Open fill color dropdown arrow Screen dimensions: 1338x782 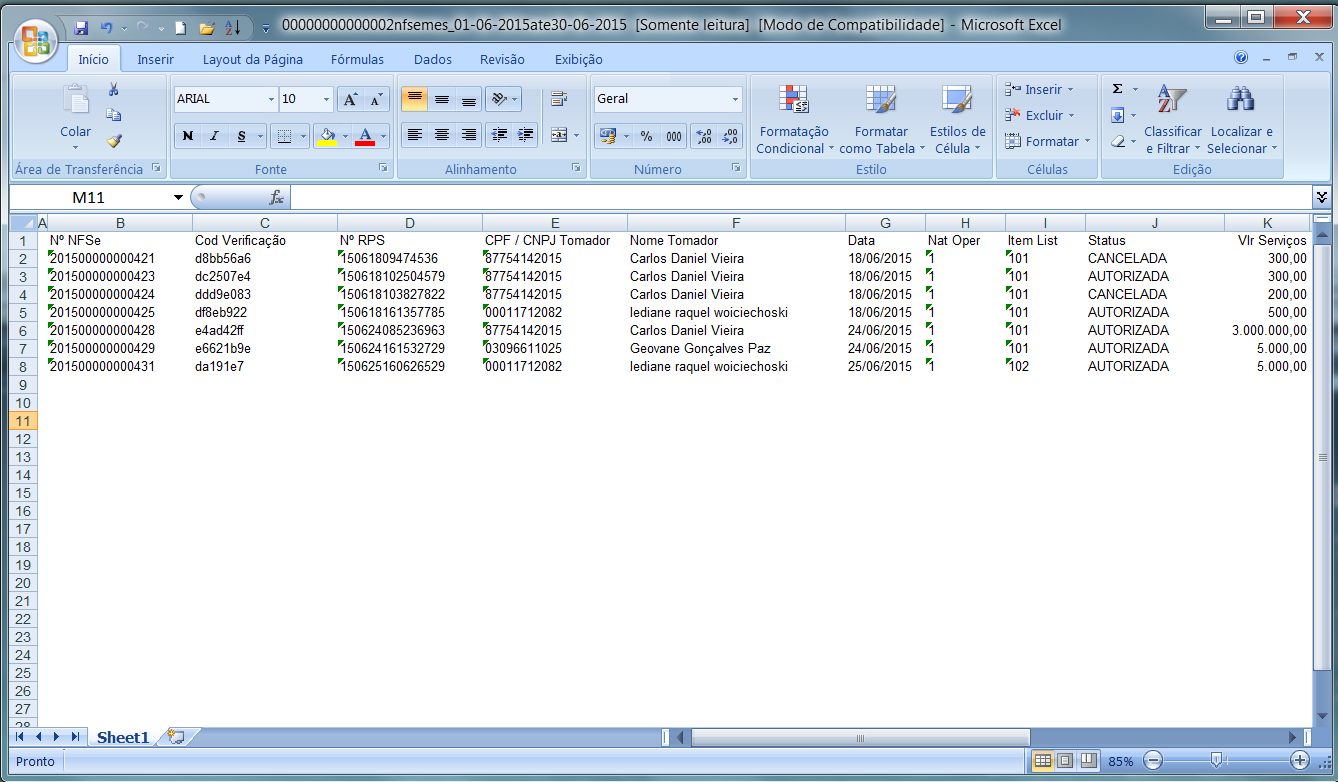click(346, 136)
